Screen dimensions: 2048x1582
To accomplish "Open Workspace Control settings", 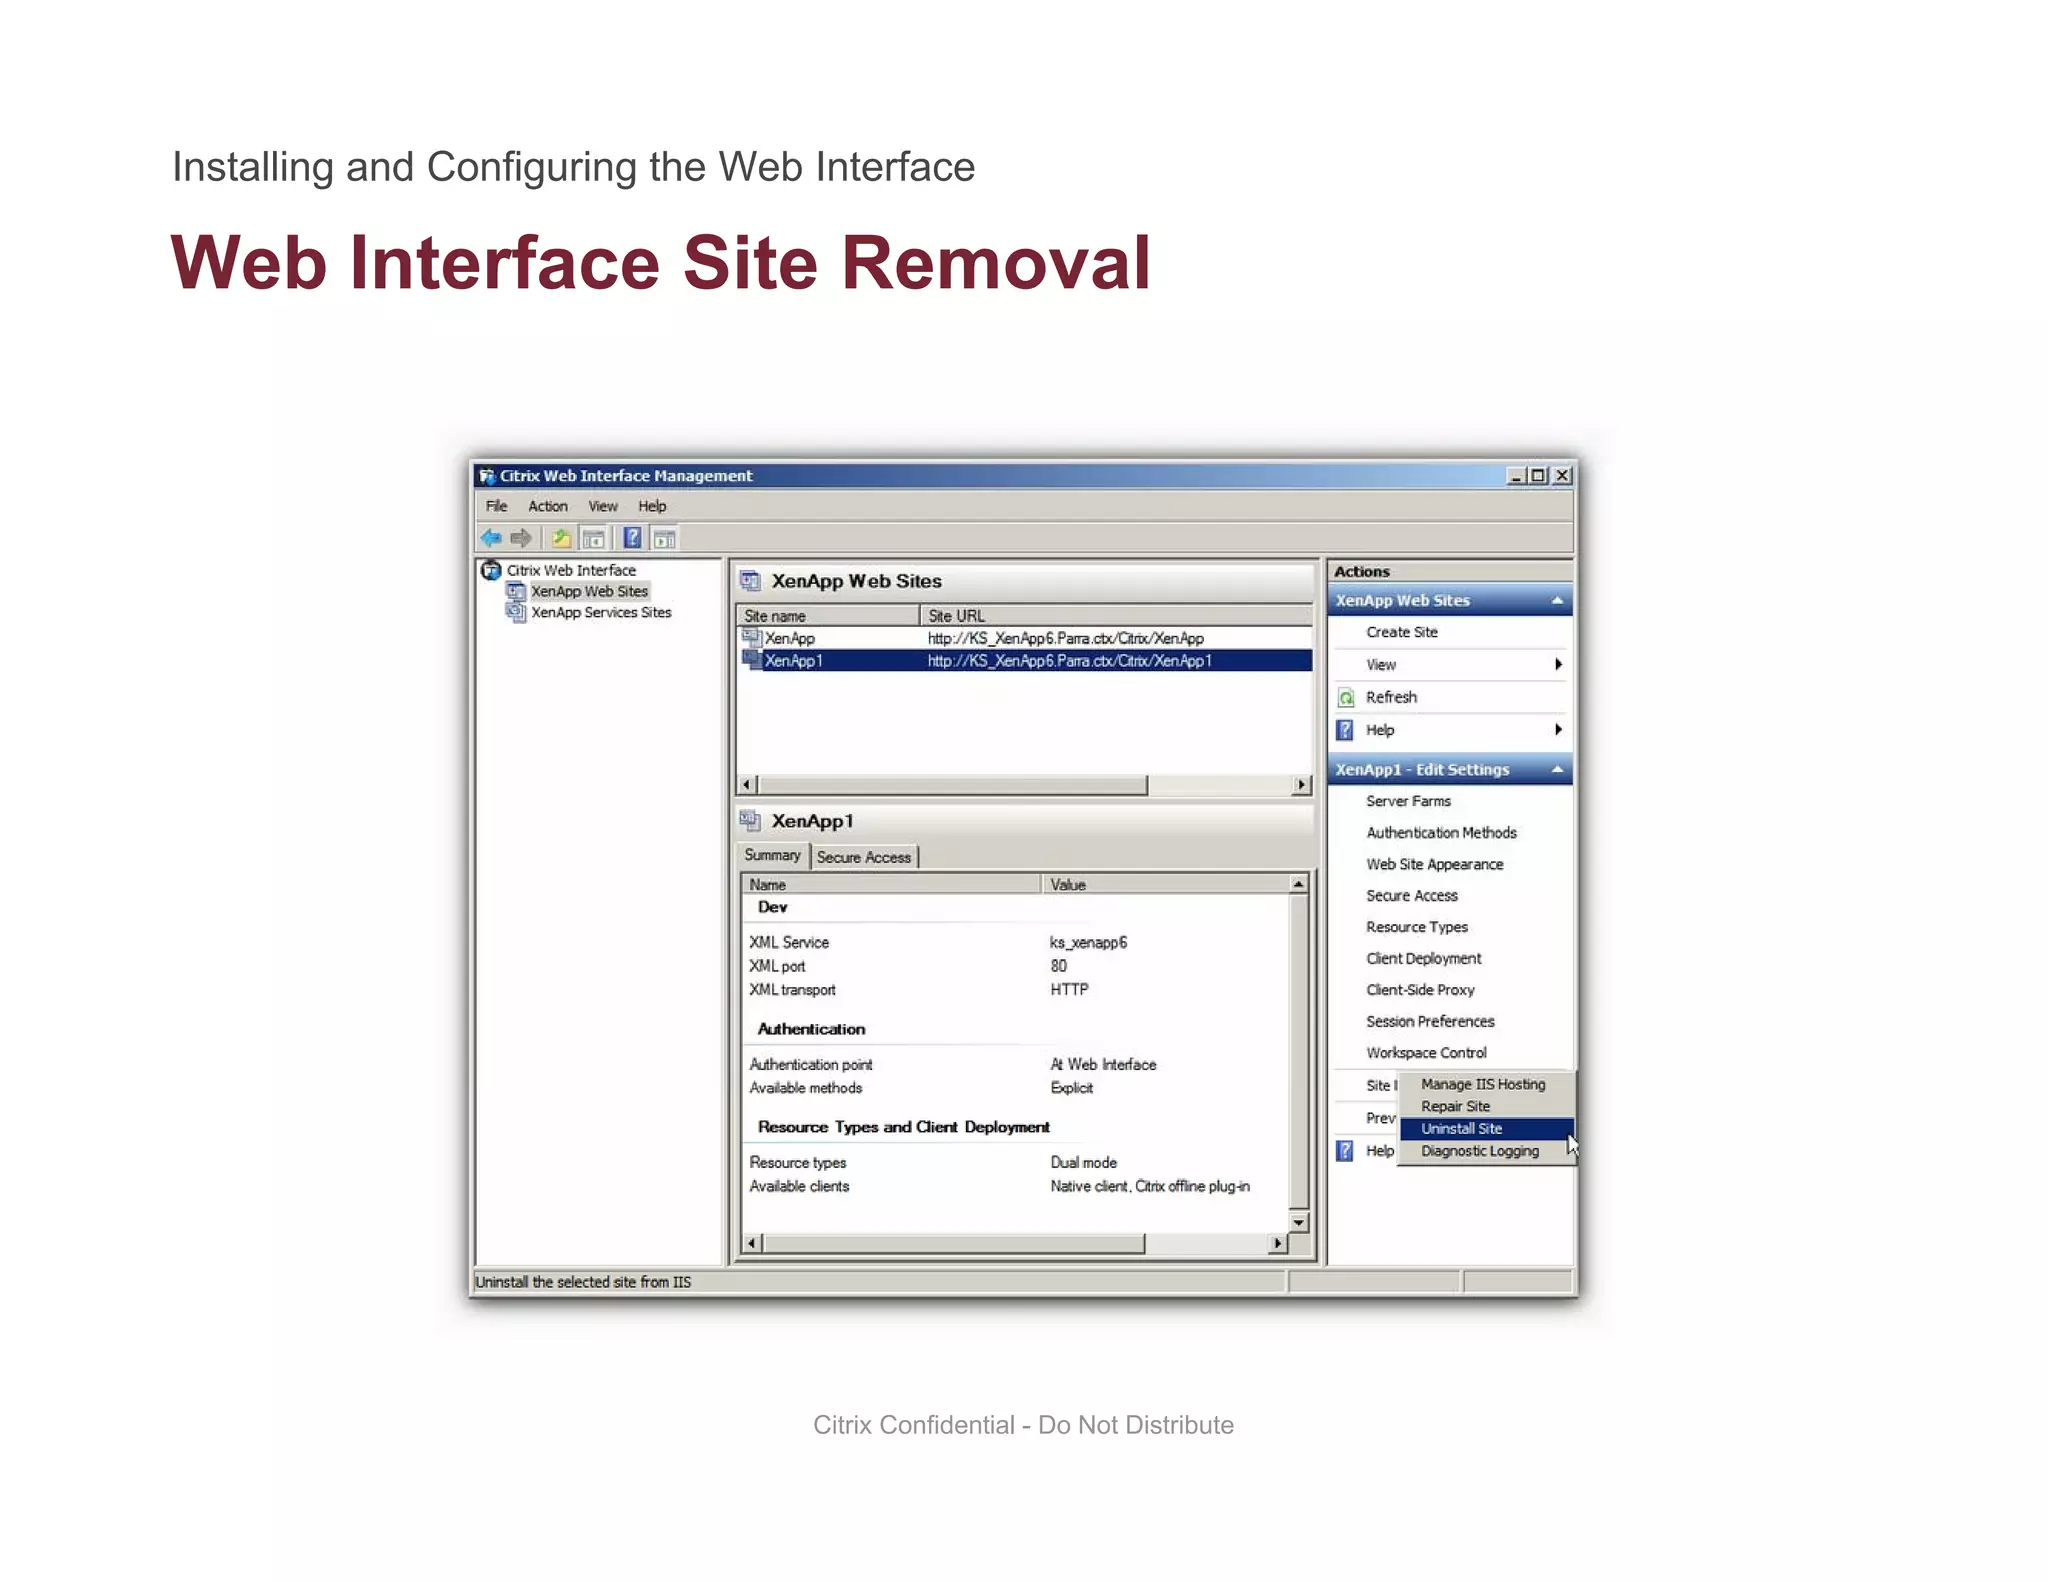I will point(1426,1053).
